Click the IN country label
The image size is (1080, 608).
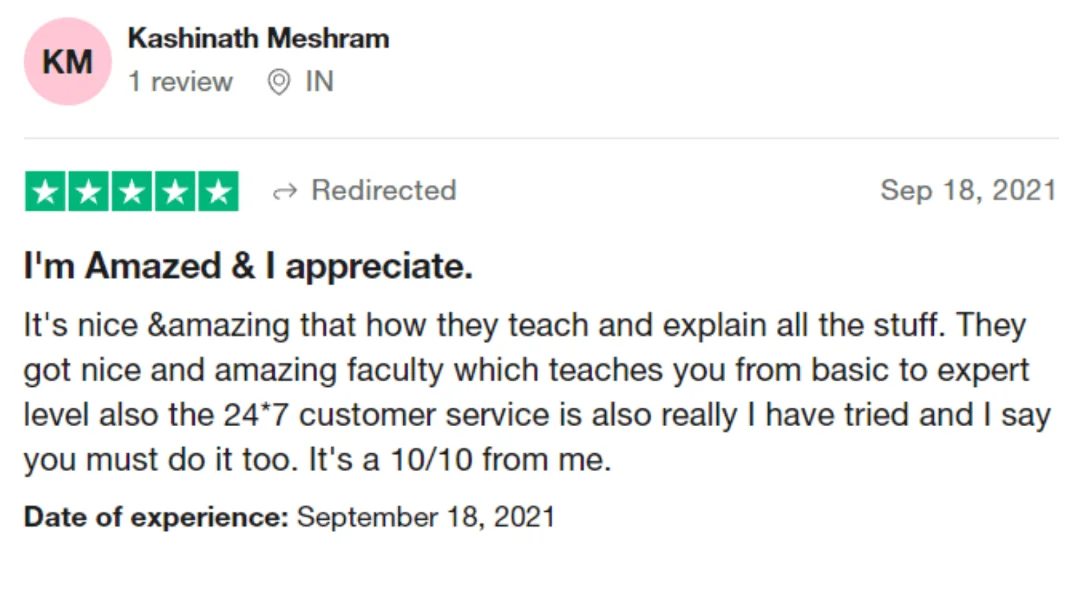coord(320,82)
